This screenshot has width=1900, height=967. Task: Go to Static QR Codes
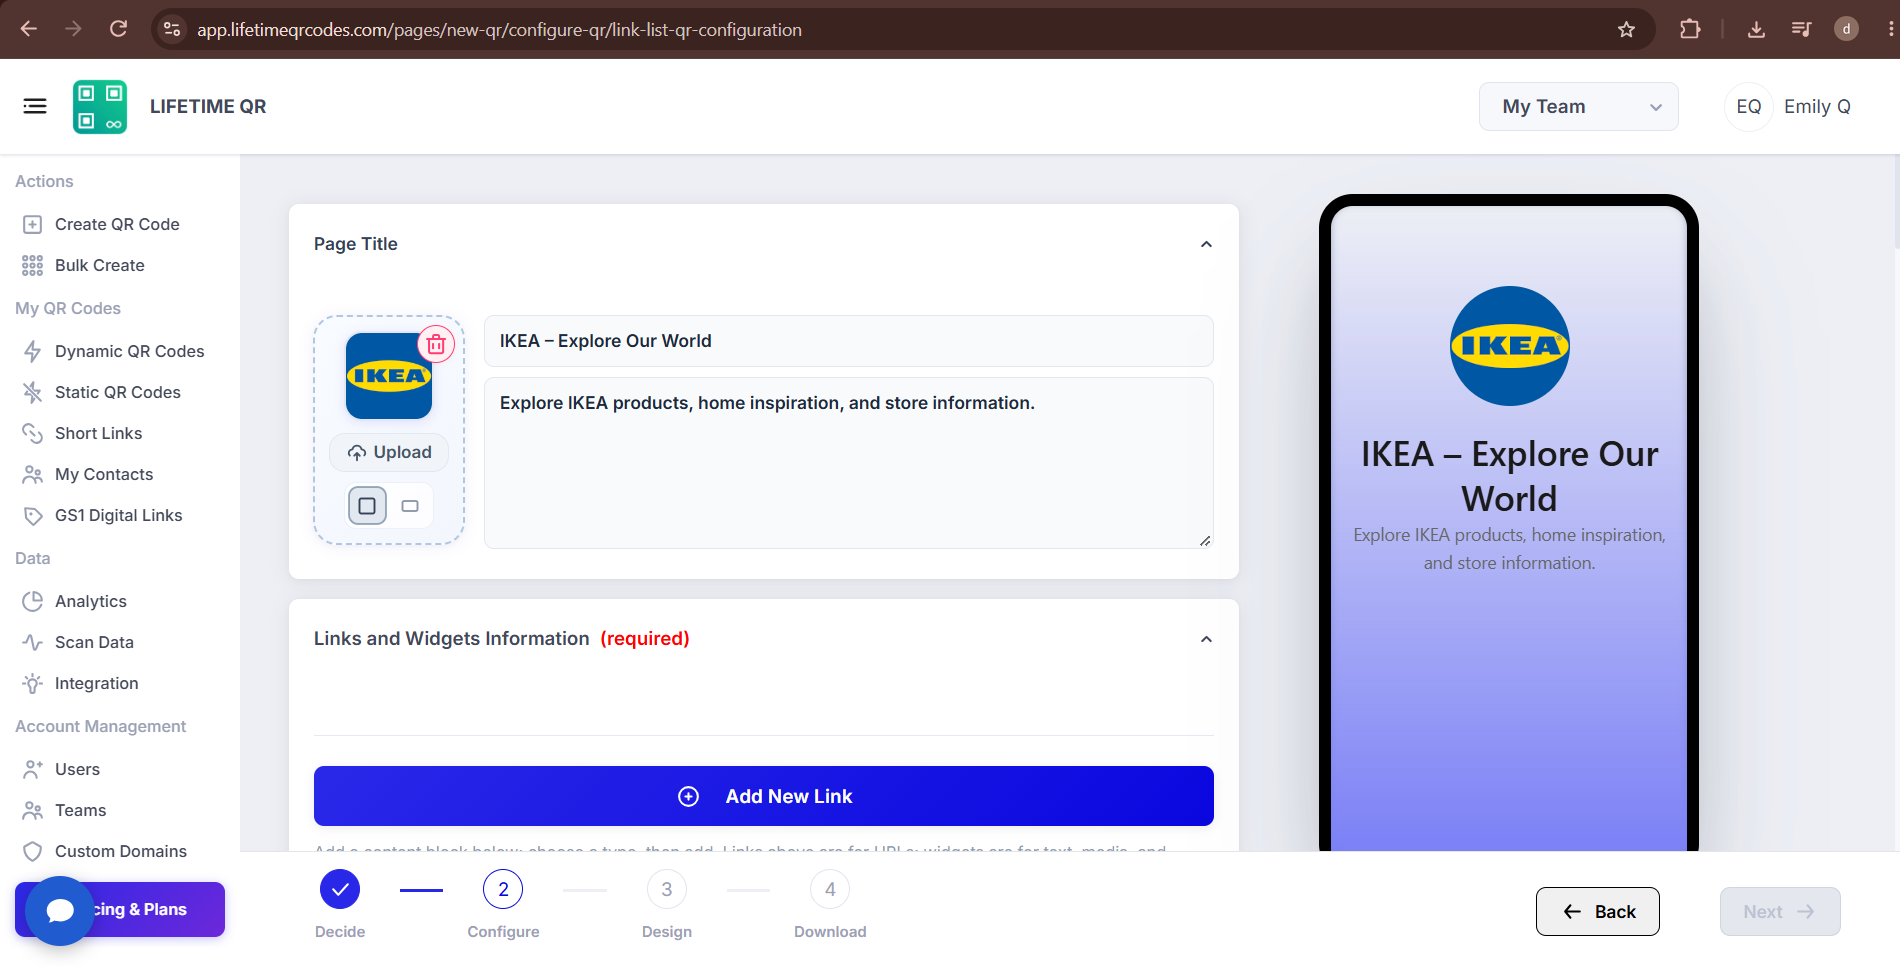[102, 392]
